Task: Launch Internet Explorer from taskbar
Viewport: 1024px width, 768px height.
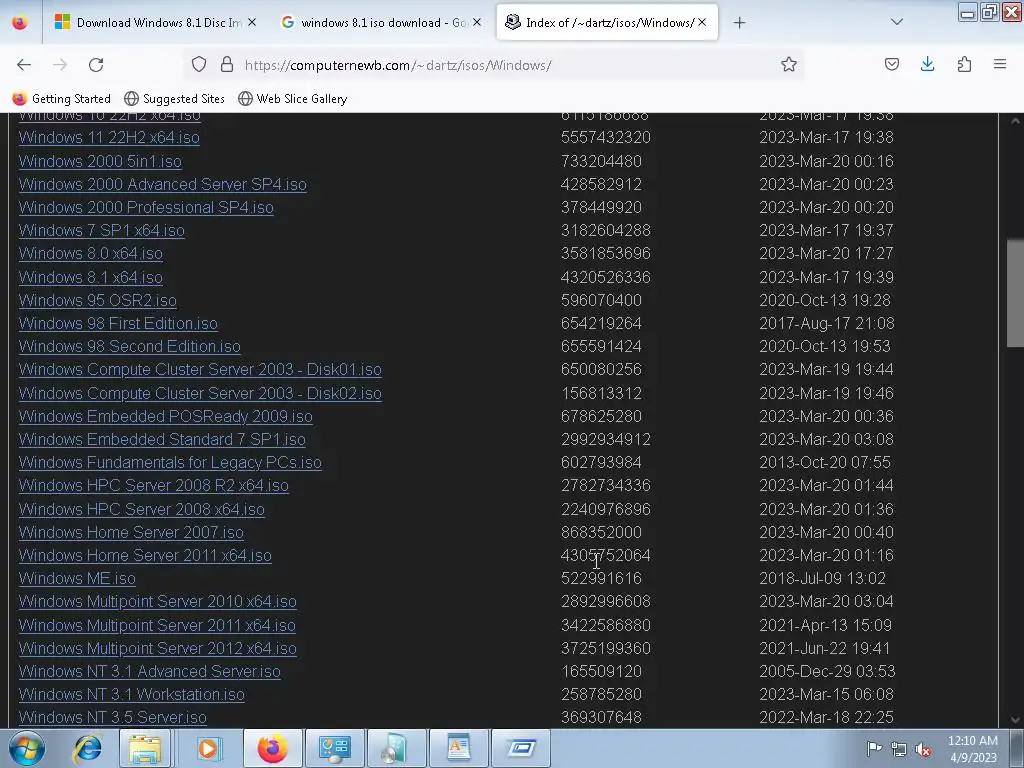Action: tap(88, 748)
